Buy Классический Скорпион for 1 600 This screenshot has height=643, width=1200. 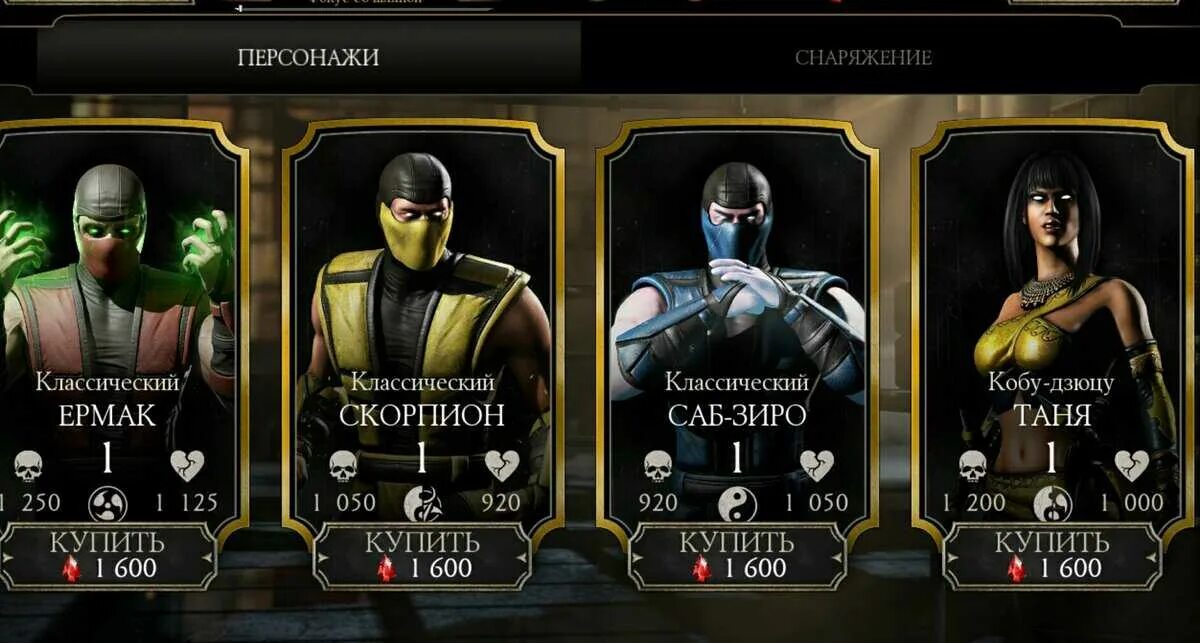click(423, 556)
